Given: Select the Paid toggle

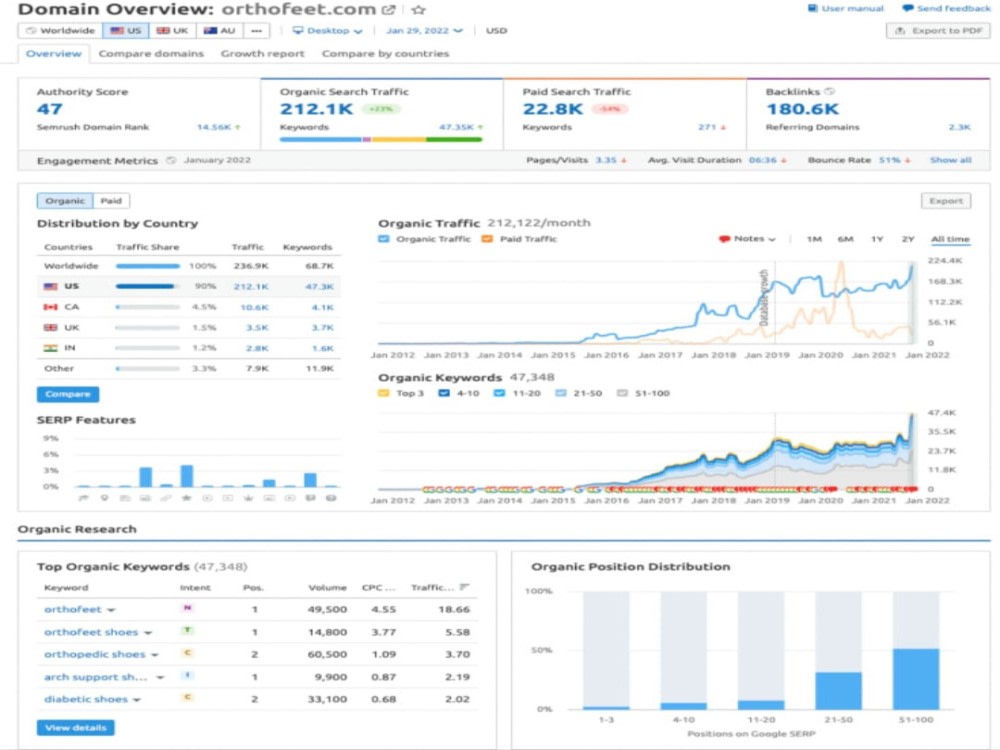Looking at the screenshot, I should click(x=111, y=201).
